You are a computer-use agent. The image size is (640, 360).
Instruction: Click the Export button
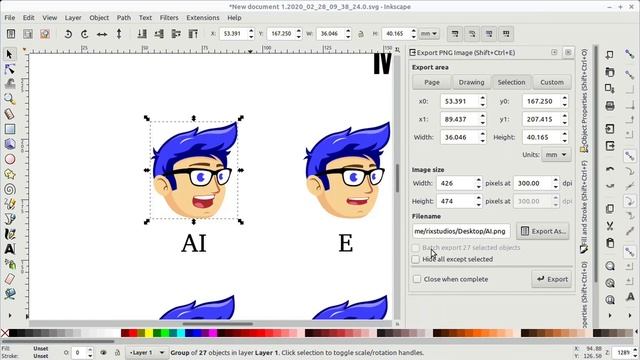552,279
